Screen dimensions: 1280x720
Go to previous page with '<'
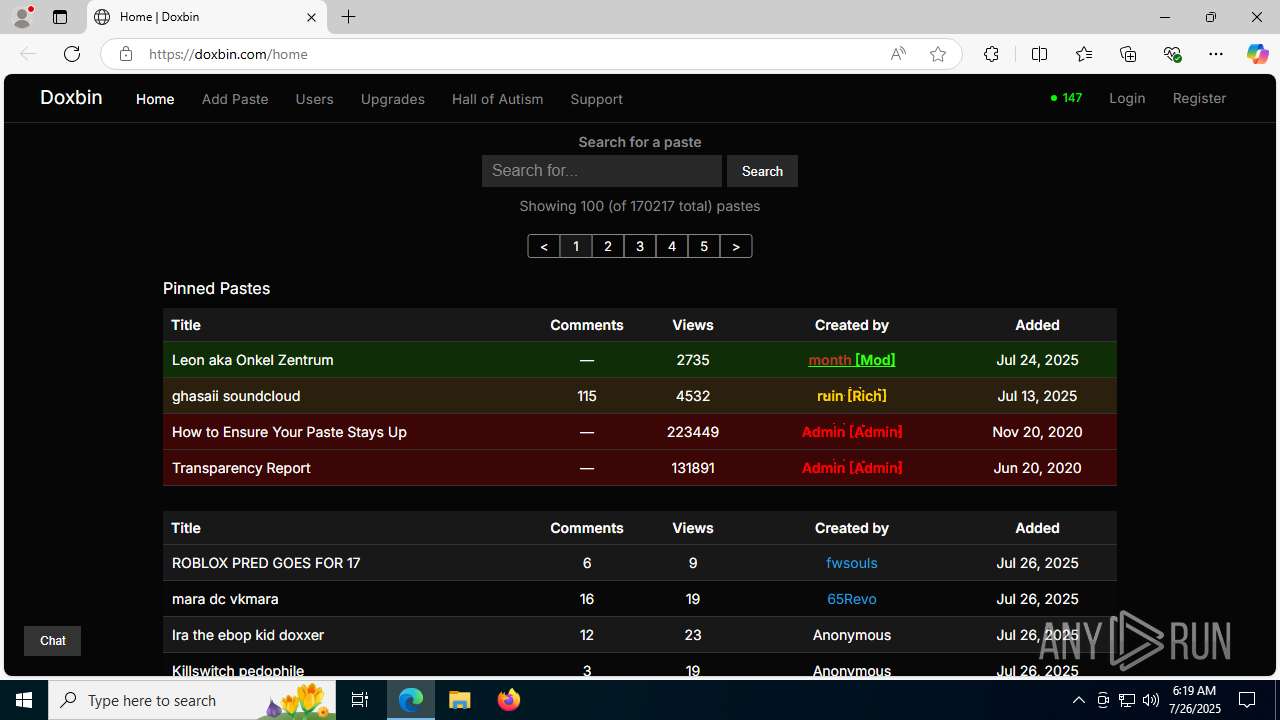click(x=544, y=246)
